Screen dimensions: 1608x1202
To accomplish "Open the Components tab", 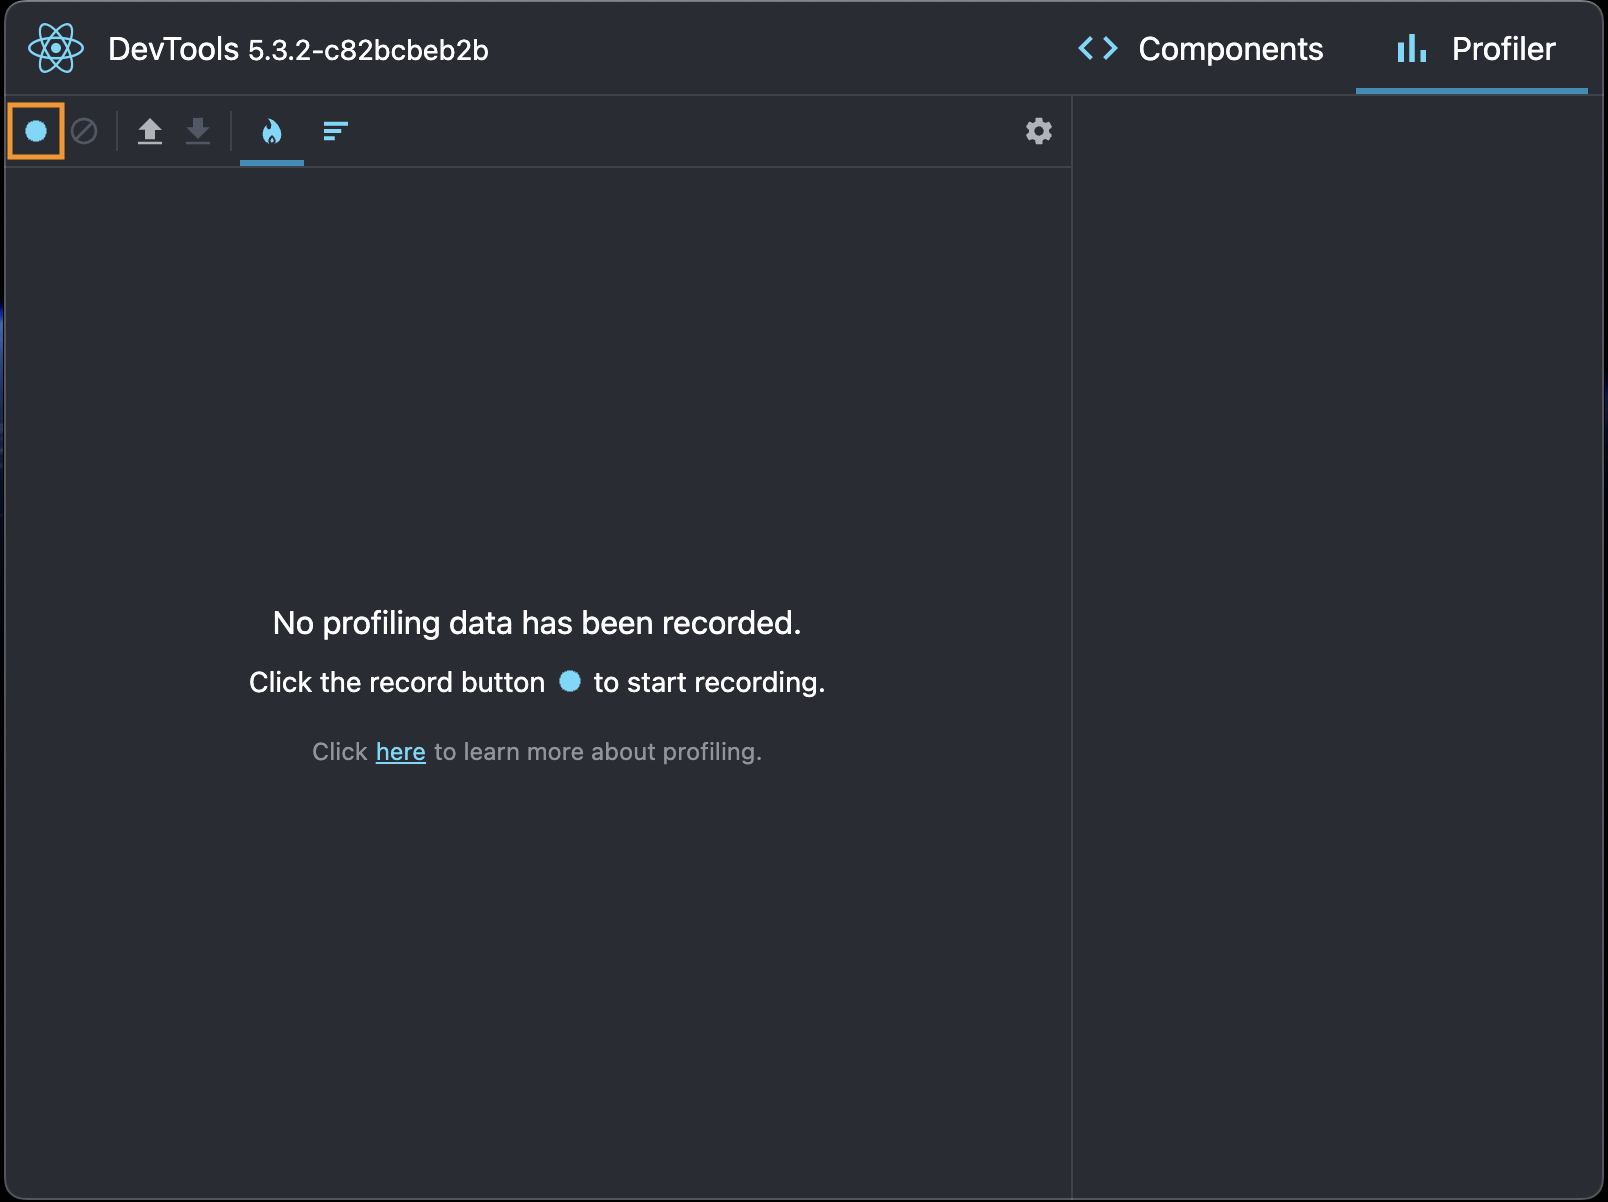I will pos(1230,49).
